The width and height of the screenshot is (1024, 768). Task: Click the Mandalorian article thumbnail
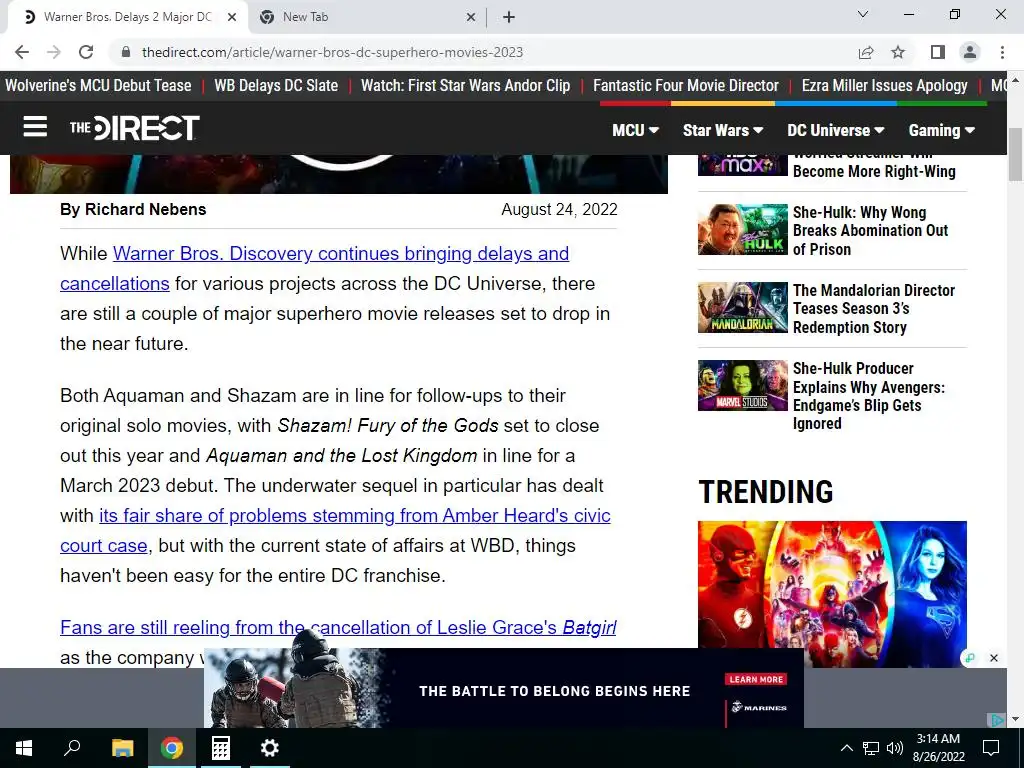coord(743,307)
